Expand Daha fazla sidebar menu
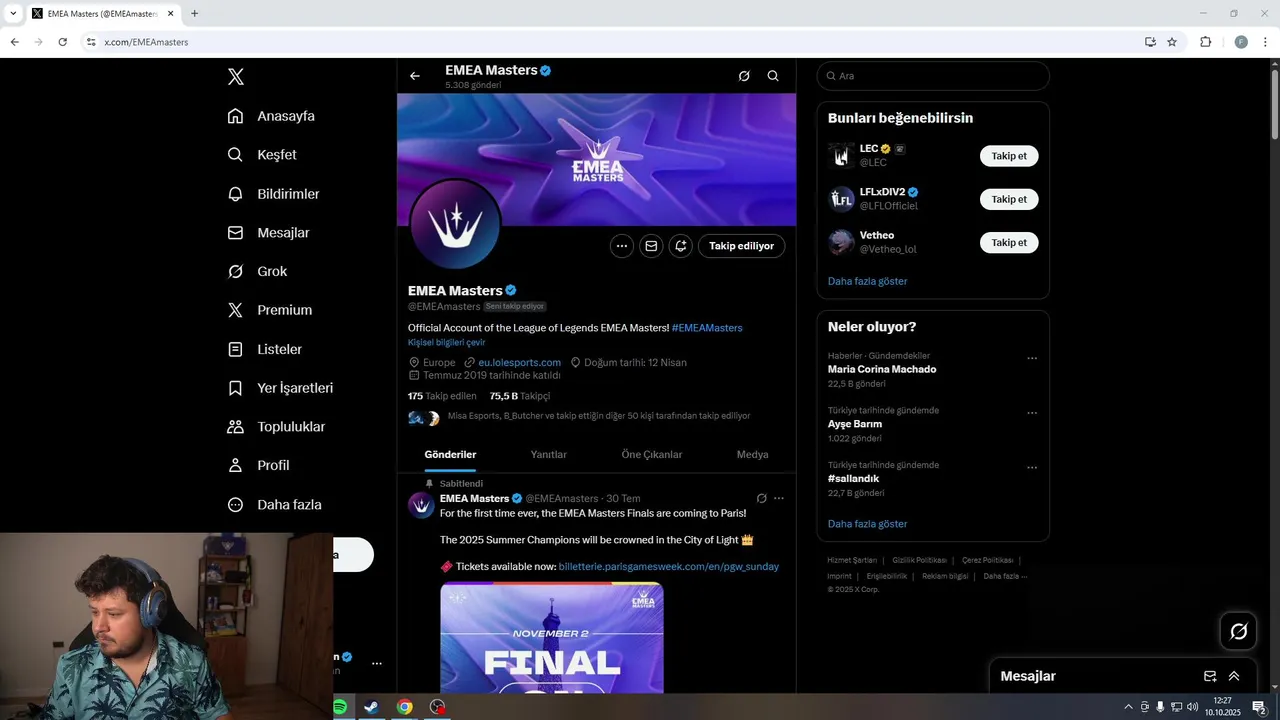This screenshot has width=1280, height=720. (274, 505)
